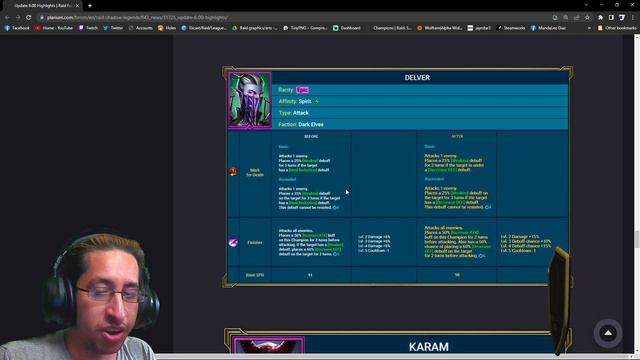This screenshot has width=640, height=360.
Task: Click the zoom magnifier icon in address bar
Action: (x=566, y=18)
